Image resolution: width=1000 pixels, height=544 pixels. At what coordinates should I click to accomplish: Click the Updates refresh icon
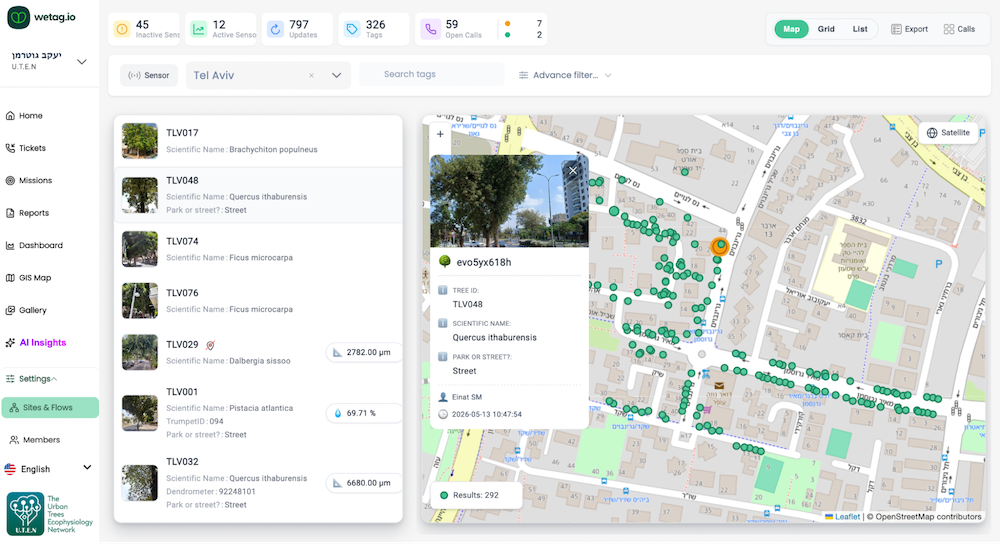pyautogui.click(x=276, y=29)
